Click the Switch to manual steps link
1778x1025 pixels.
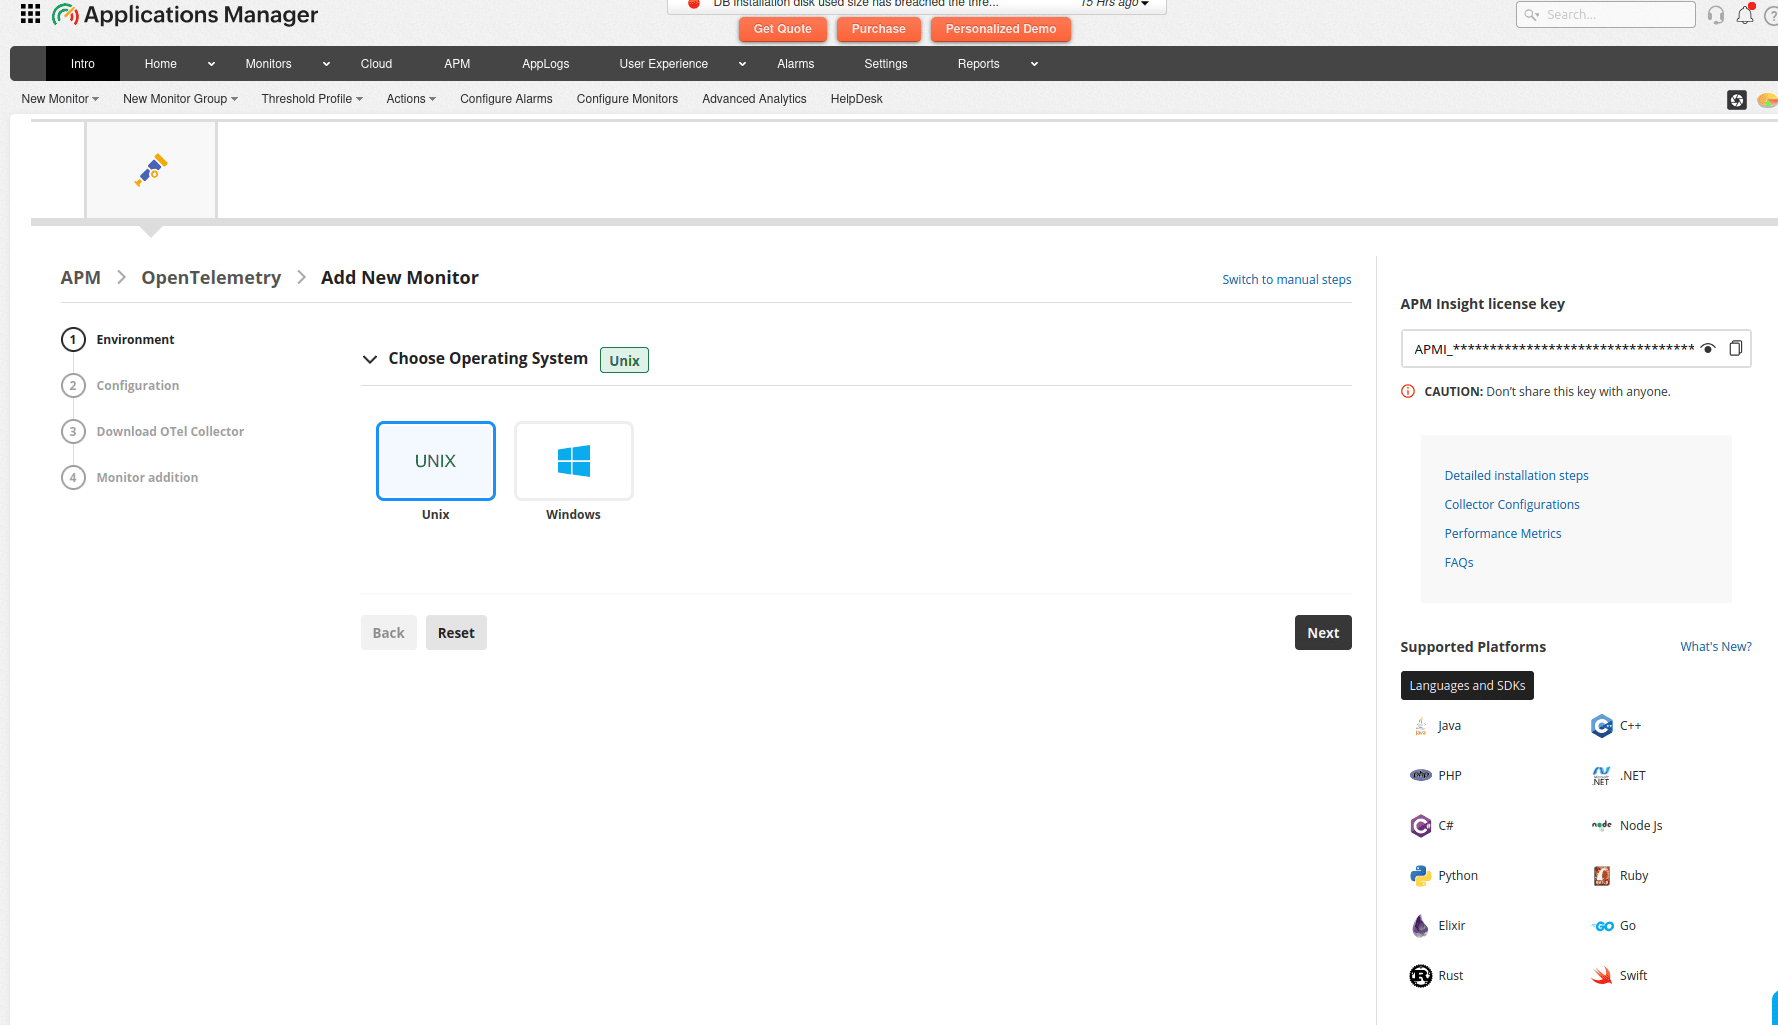[1287, 280]
